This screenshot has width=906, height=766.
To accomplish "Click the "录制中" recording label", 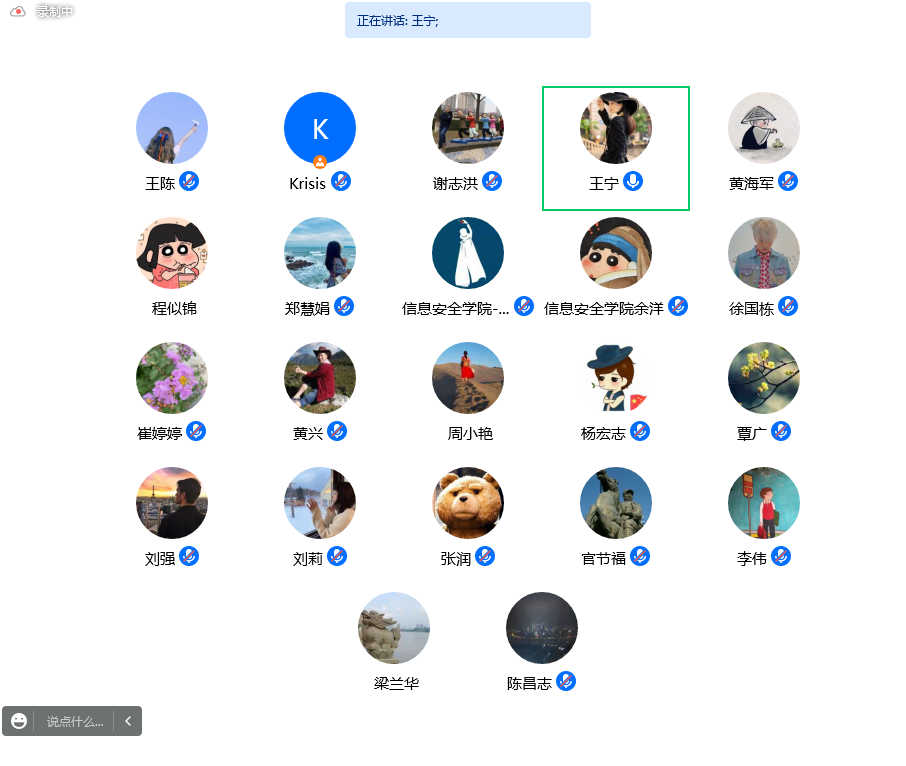I will (x=55, y=12).
